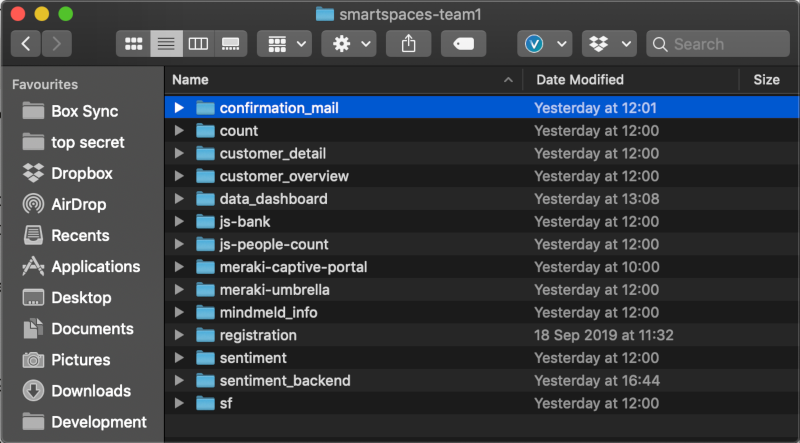Image resolution: width=800 pixels, height=443 pixels.
Task: Select list view toggle button
Action: (x=166, y=44)
